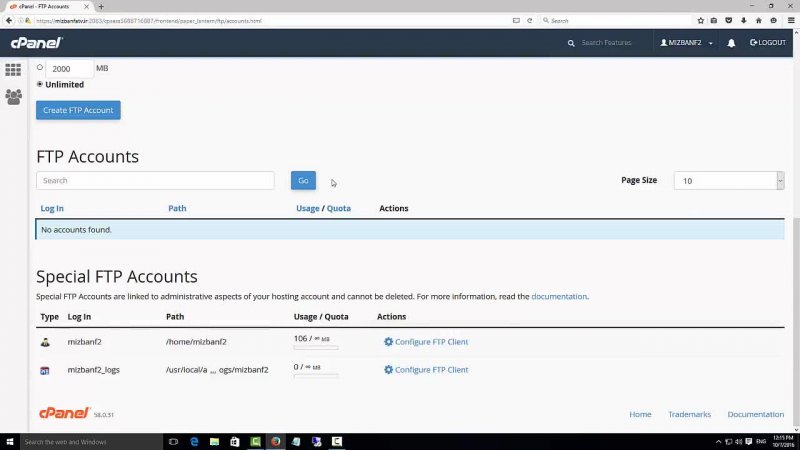Click gear icon for mizbanf2_logs Configure FTP Client
This screenshot has height=450, width=800.
388,370
